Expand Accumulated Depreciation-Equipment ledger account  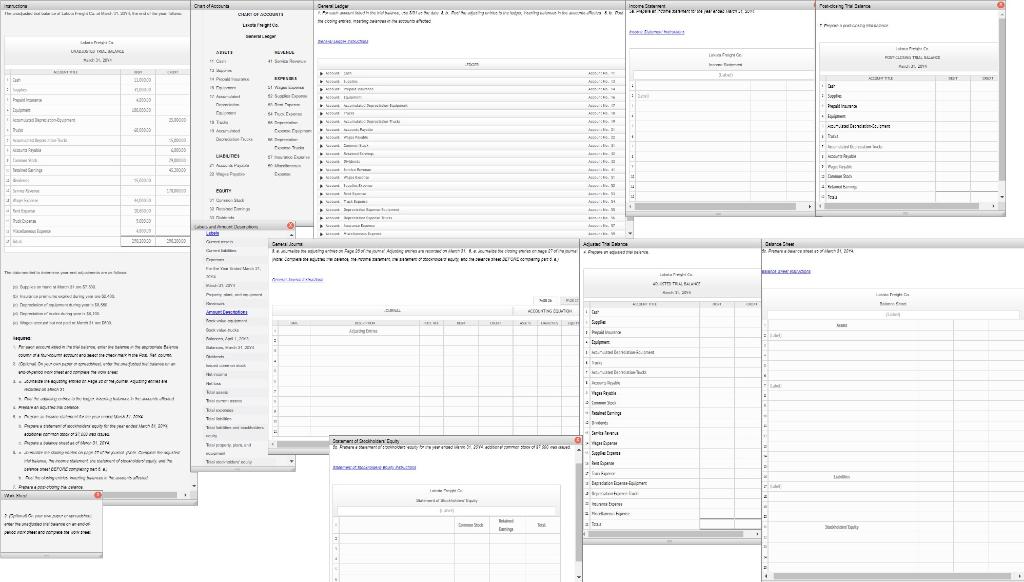pyautogui.click(x=321, y=106)
